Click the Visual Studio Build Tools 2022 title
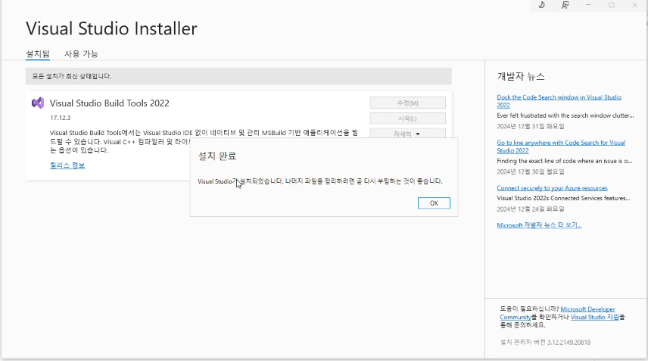This screenshot has width=648, height=361. (x=110, y=103)
